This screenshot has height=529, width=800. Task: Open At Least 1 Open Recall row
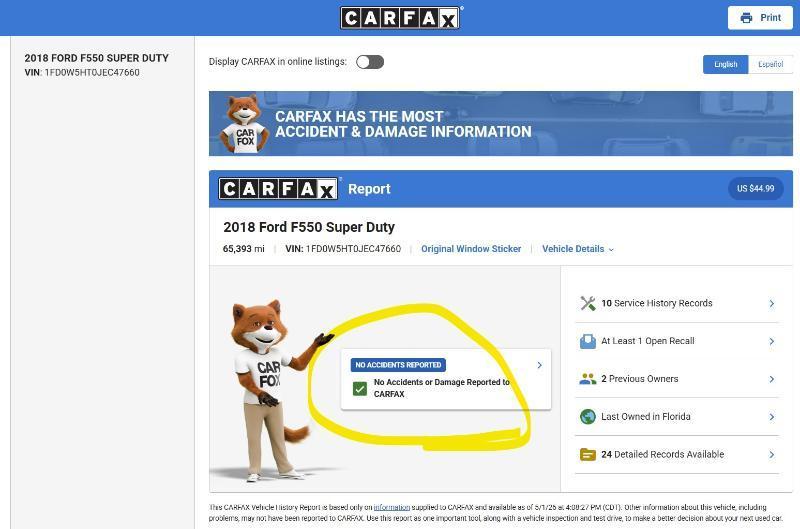[x=677, y=341]
